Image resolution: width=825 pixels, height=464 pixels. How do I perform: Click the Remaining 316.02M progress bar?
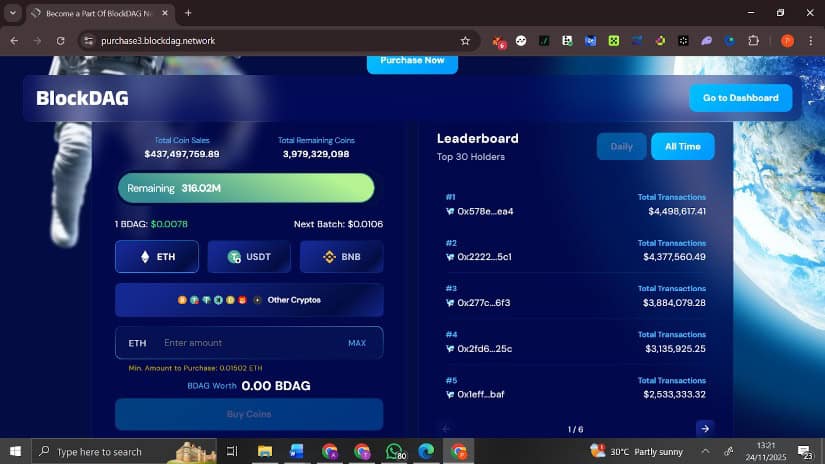(245, 188)
